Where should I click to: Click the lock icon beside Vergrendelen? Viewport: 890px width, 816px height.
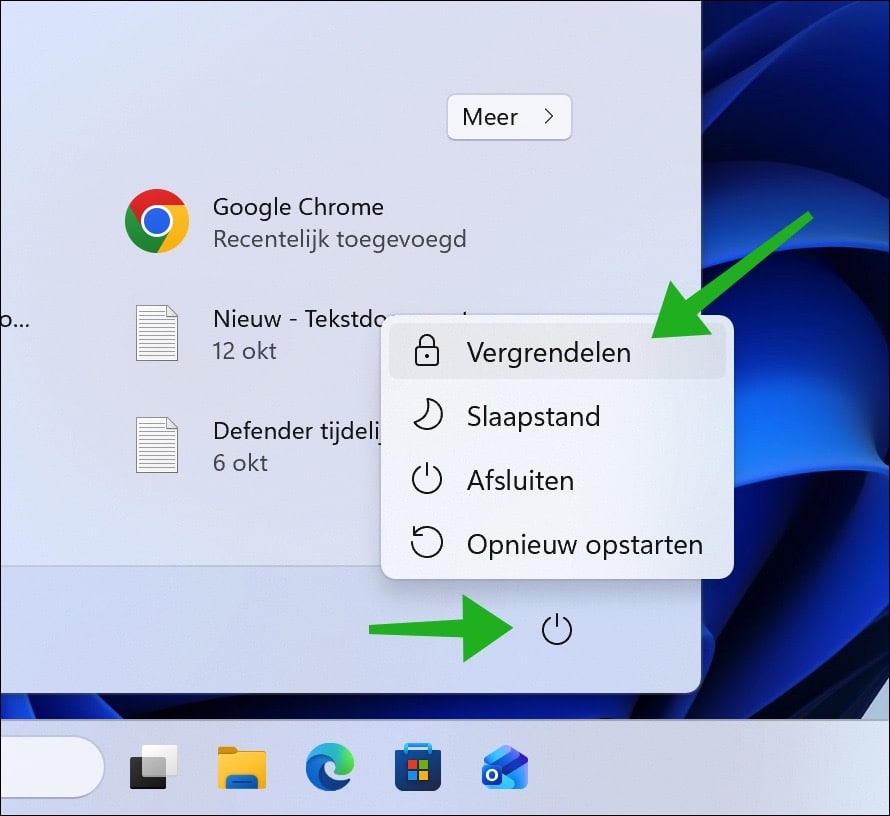click(428, 352)
